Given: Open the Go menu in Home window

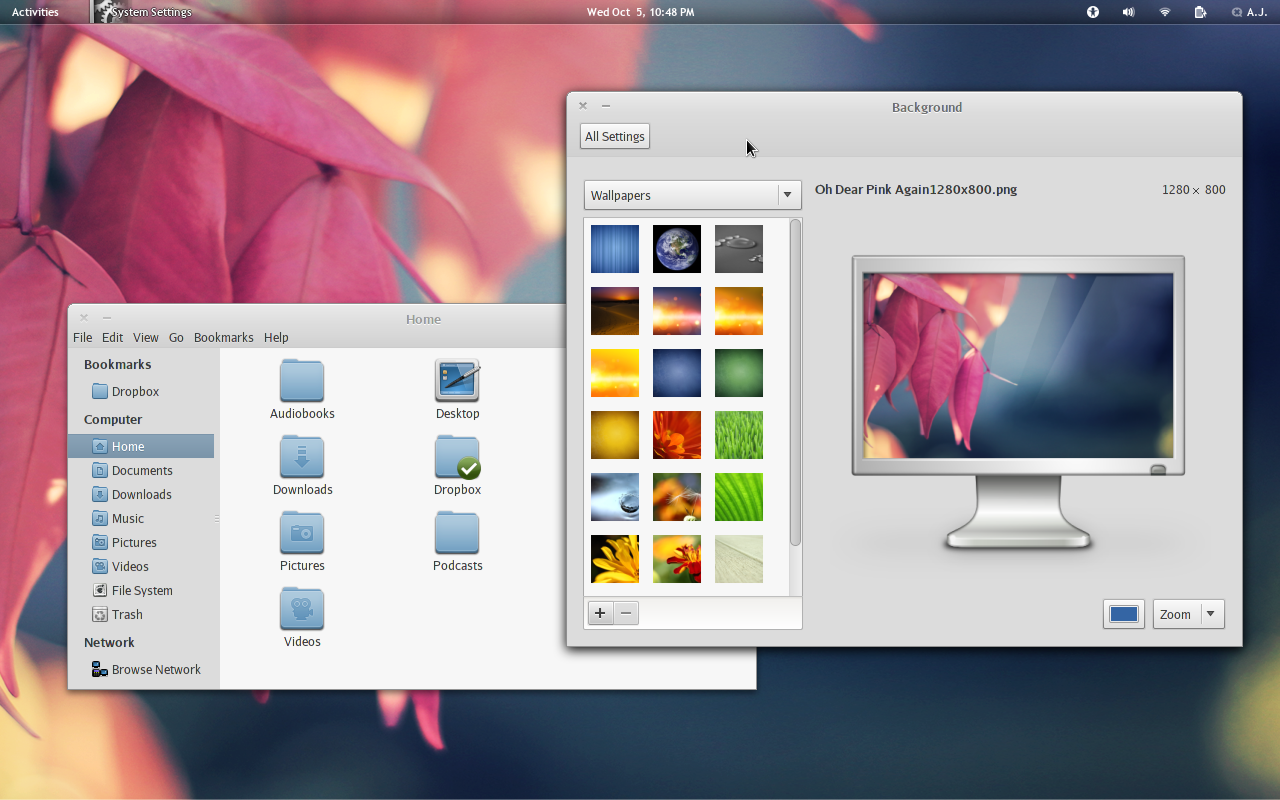Looking at the screenshot, I should [176, 337].
